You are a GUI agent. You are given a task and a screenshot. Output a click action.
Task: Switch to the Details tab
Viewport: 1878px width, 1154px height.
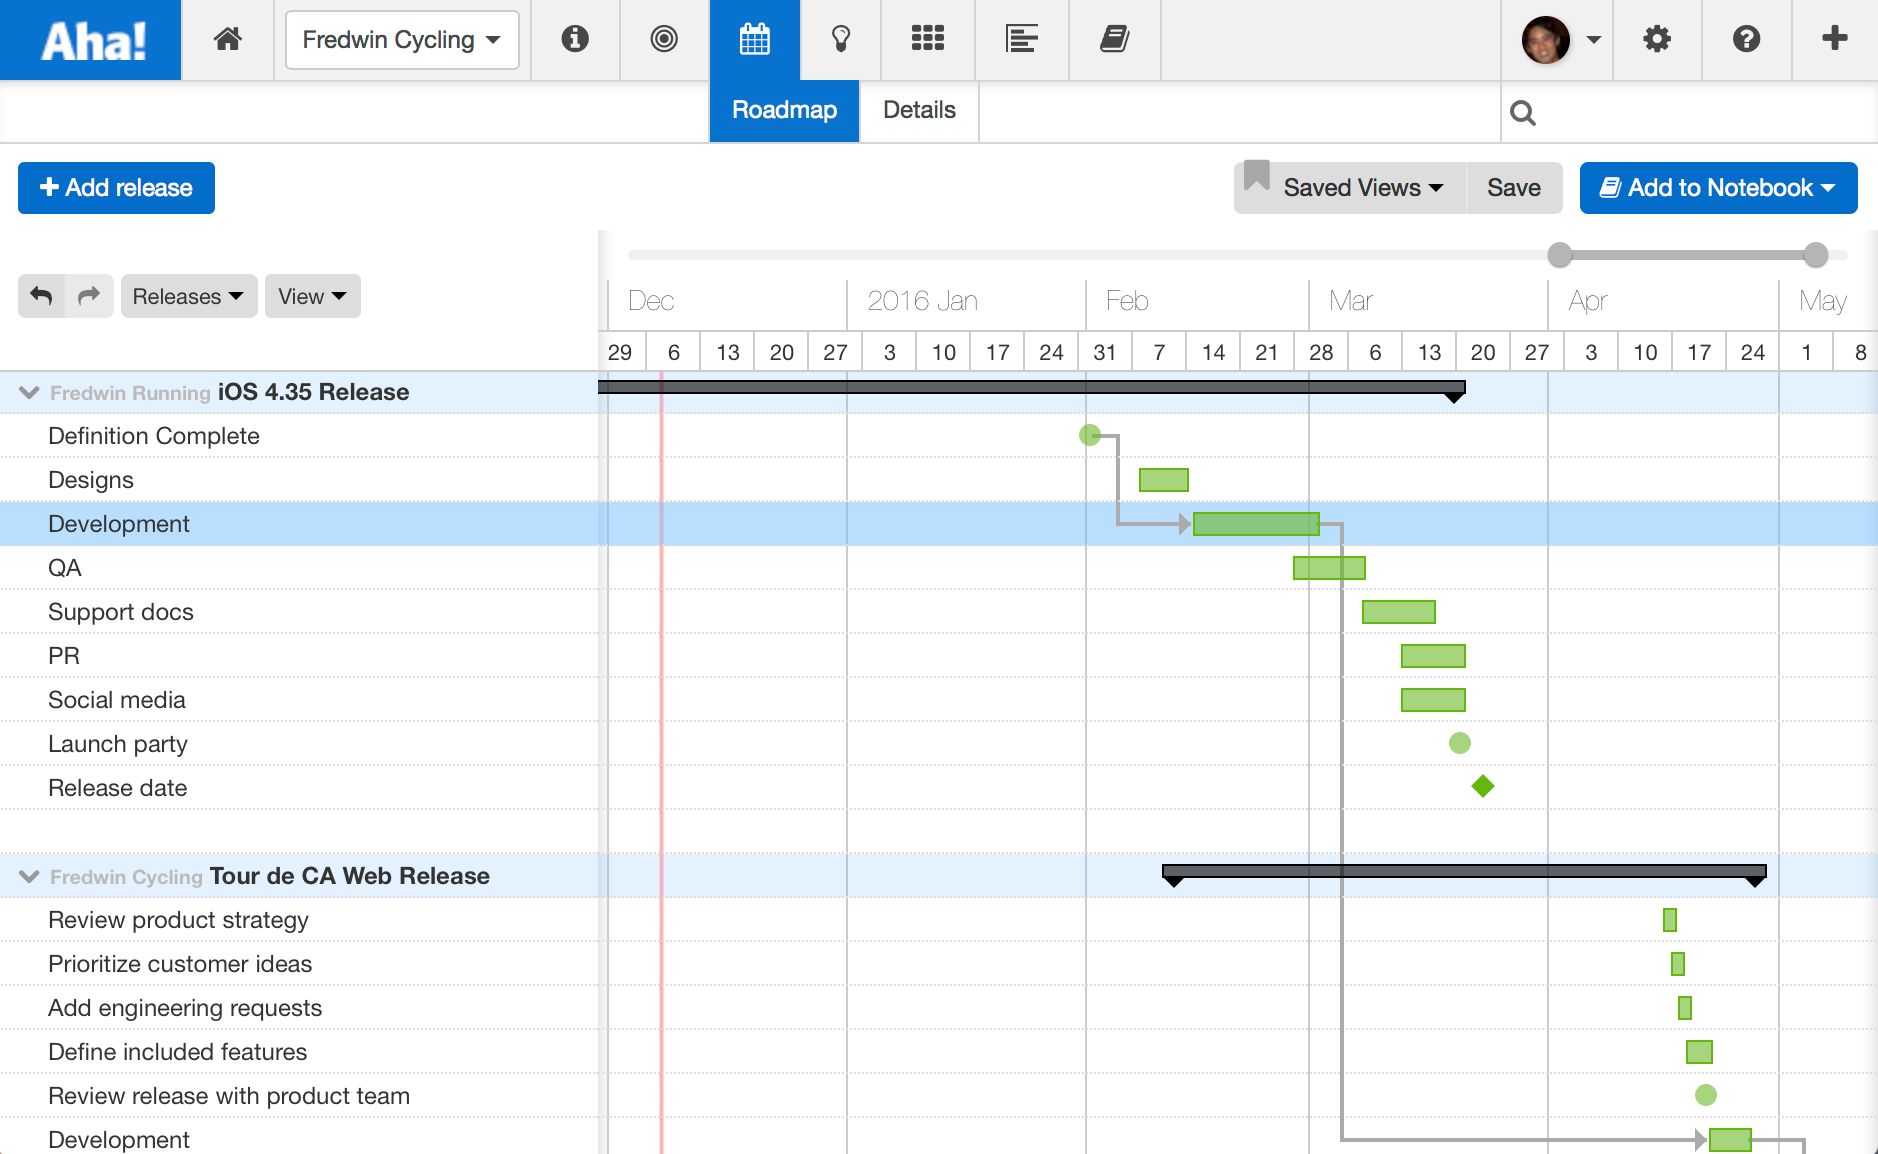point(917,110)
